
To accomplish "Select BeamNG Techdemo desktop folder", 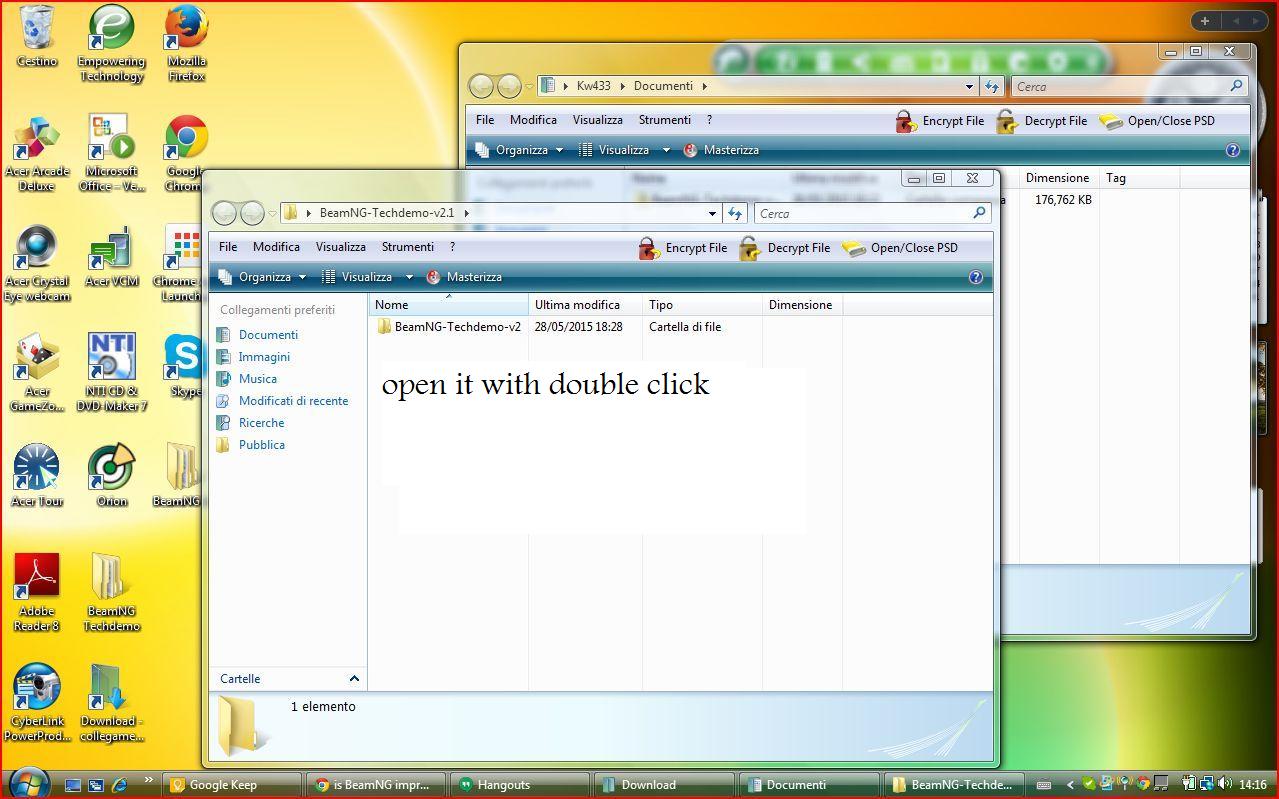I will tap(111, 592).
